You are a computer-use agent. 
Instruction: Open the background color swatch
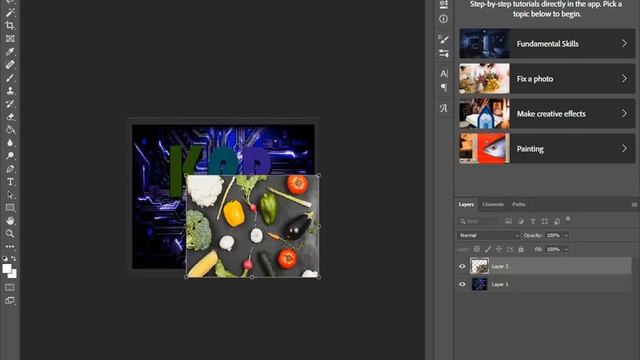[14, 275]
